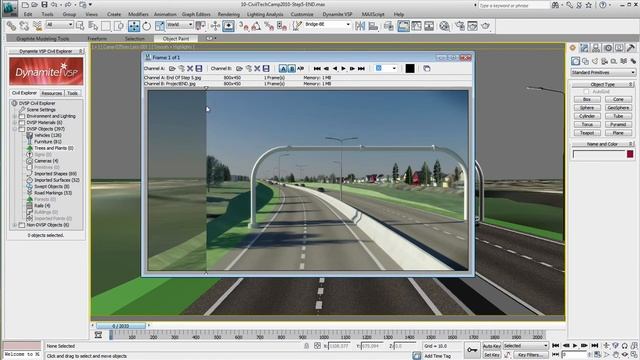The width and height of the screenshot is (640, 360).
Task: Toggle Channel B display in RAM Player
Action: click(291, 69)
